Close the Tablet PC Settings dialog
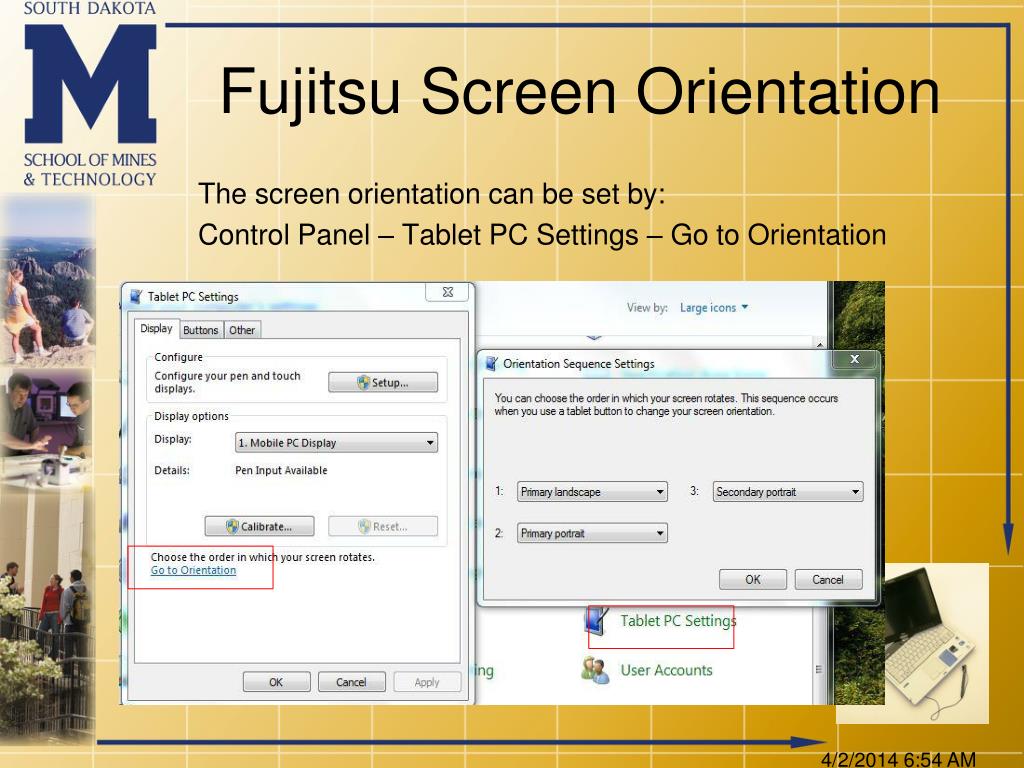1024x768 pixels. 447,292
